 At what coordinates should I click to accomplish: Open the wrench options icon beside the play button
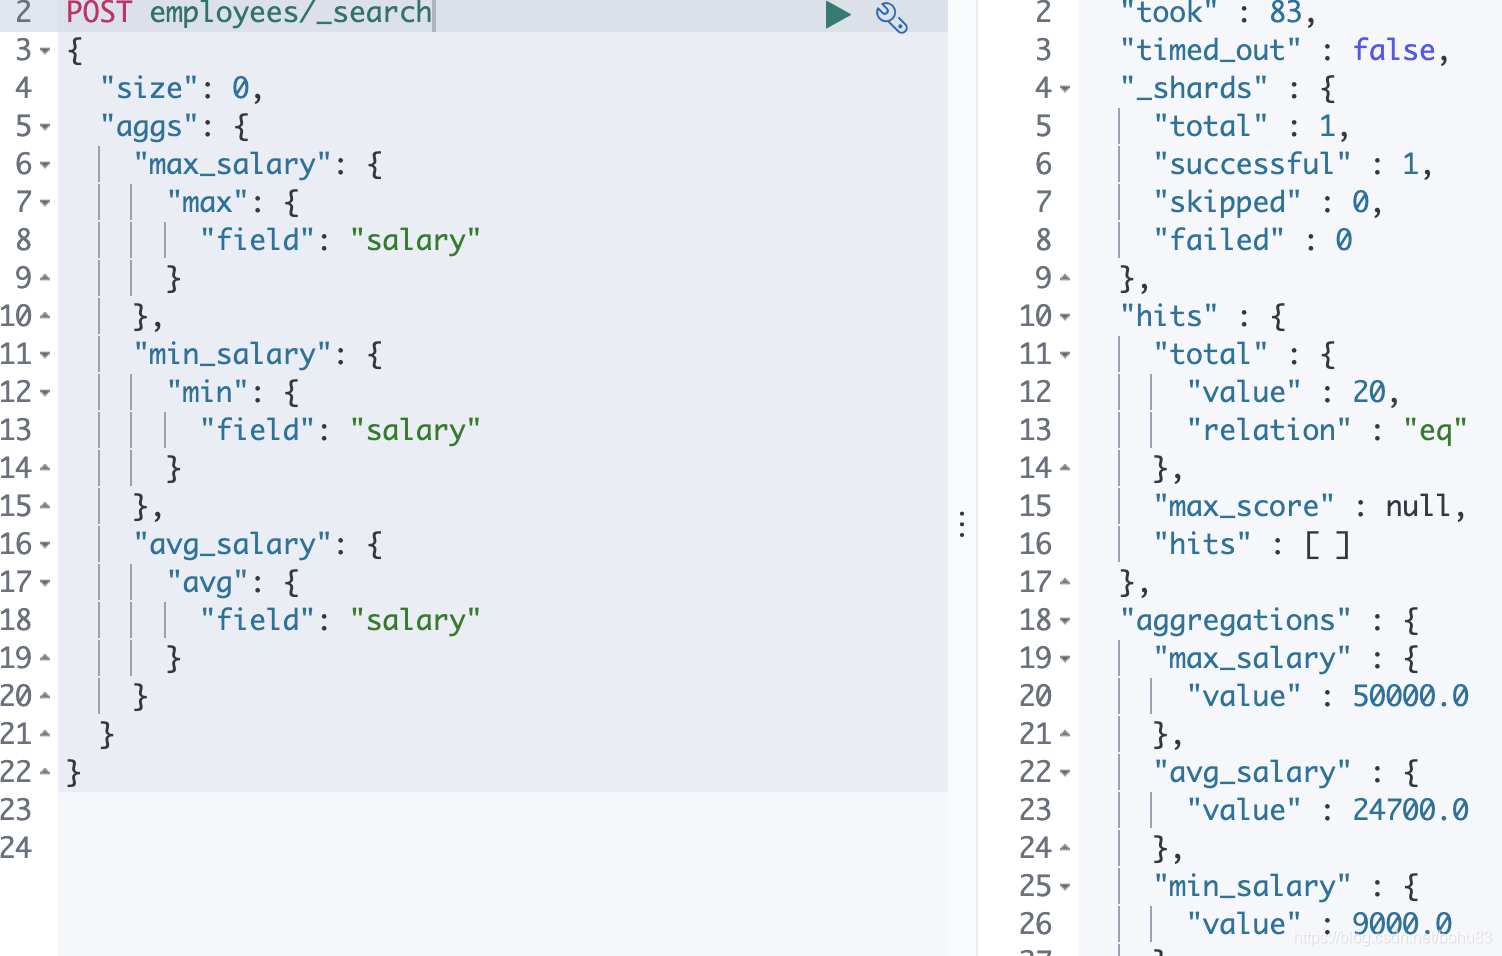[x=891, y=17]
